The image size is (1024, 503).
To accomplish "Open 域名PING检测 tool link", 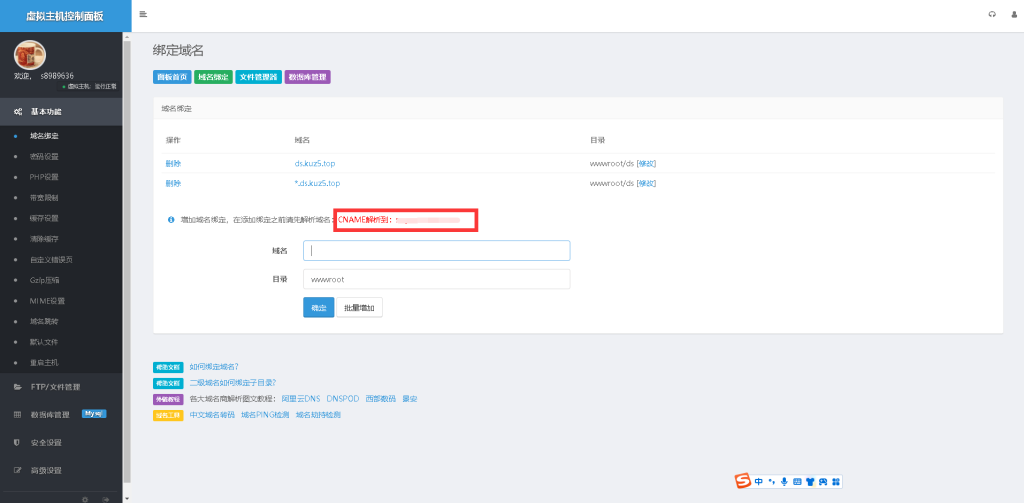I will point(265,414).
